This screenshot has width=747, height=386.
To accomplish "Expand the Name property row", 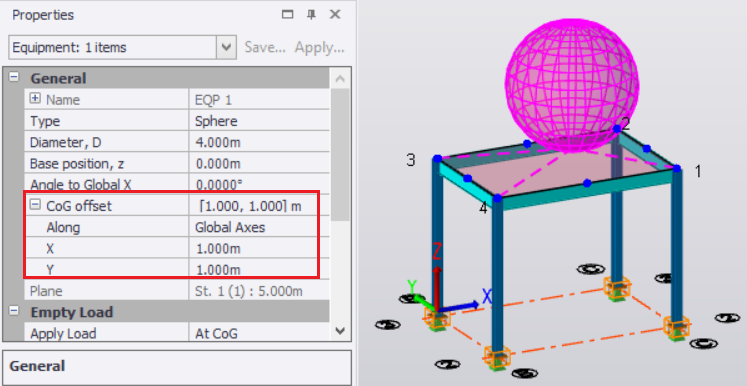I will coord(35,99).
